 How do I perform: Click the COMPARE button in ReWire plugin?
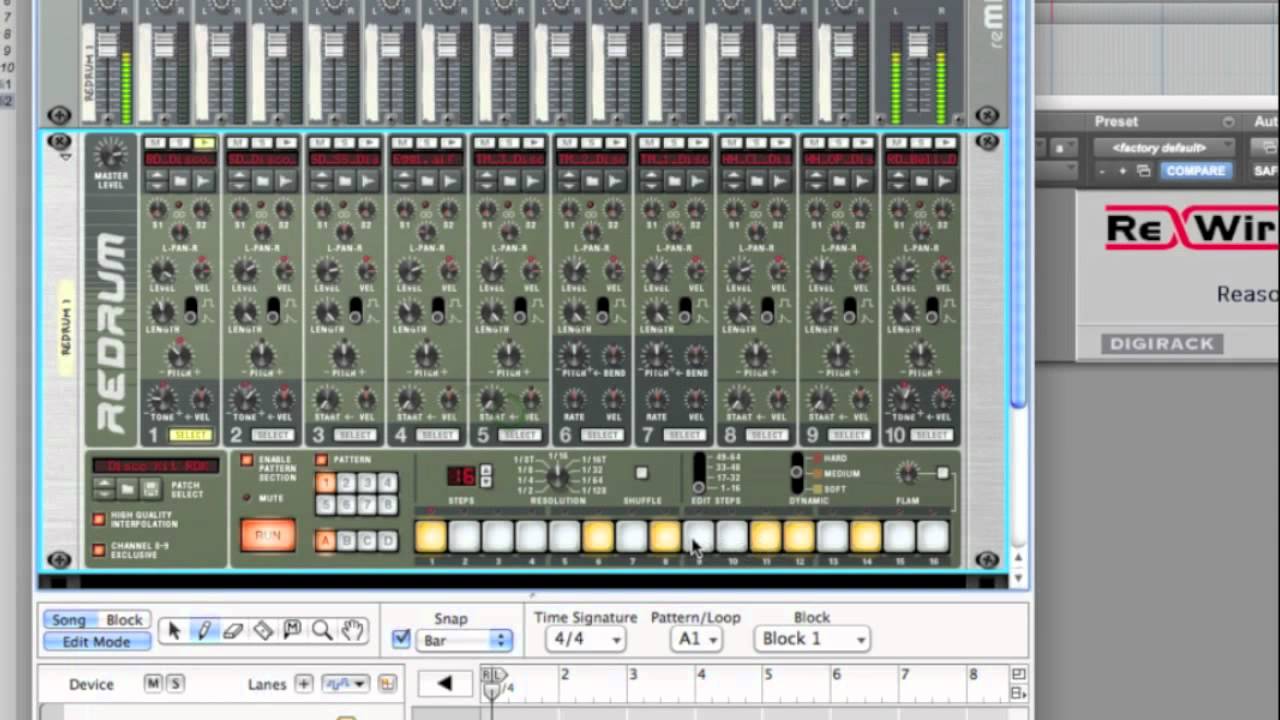pos(1195,171)
